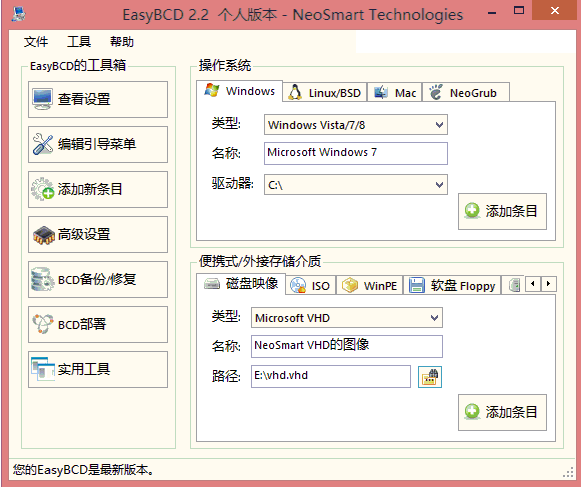Switch to the NeoGrub tab
Image resolution: width=581 pixels, height=487 pixels.
(x=465, y=92)
